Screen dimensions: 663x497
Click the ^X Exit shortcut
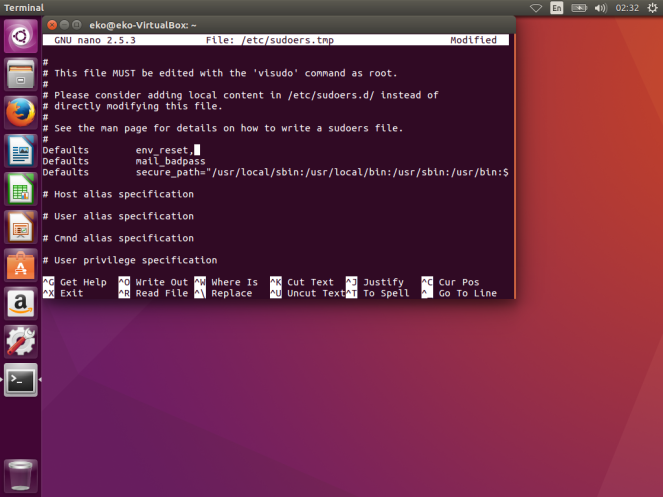pos(63,293)
